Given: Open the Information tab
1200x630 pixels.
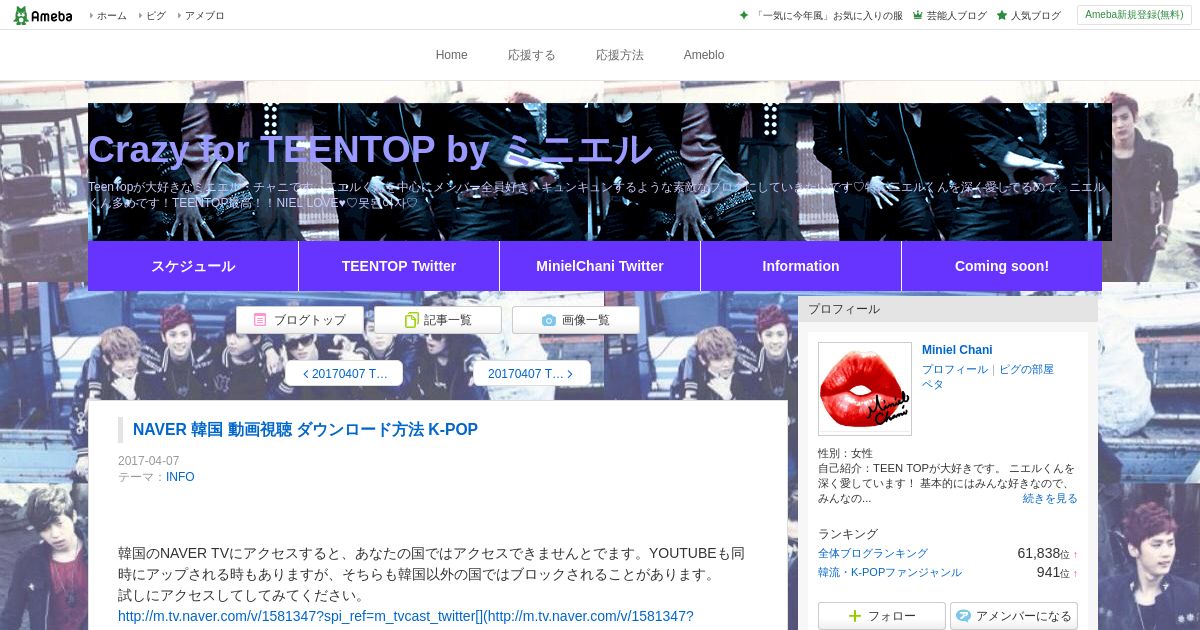Looking at the screenshot, I should pyautogui.click(x=801, y=266).
